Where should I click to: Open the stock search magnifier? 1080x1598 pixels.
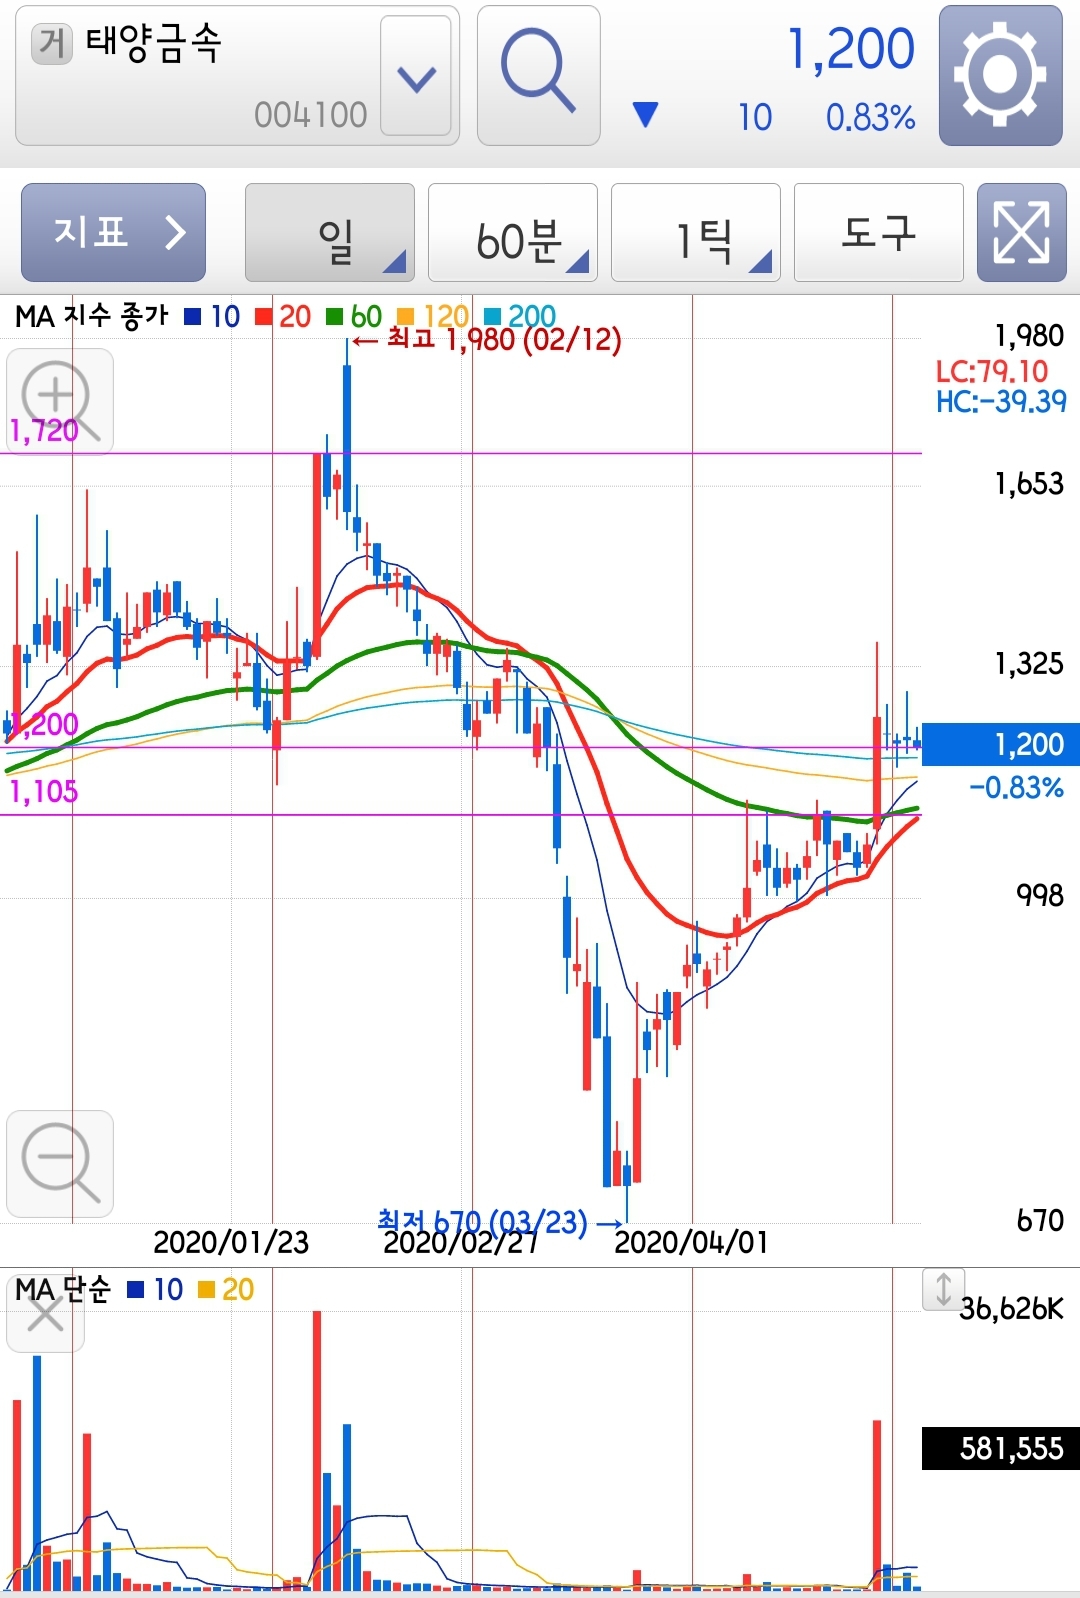coord(538,75)
